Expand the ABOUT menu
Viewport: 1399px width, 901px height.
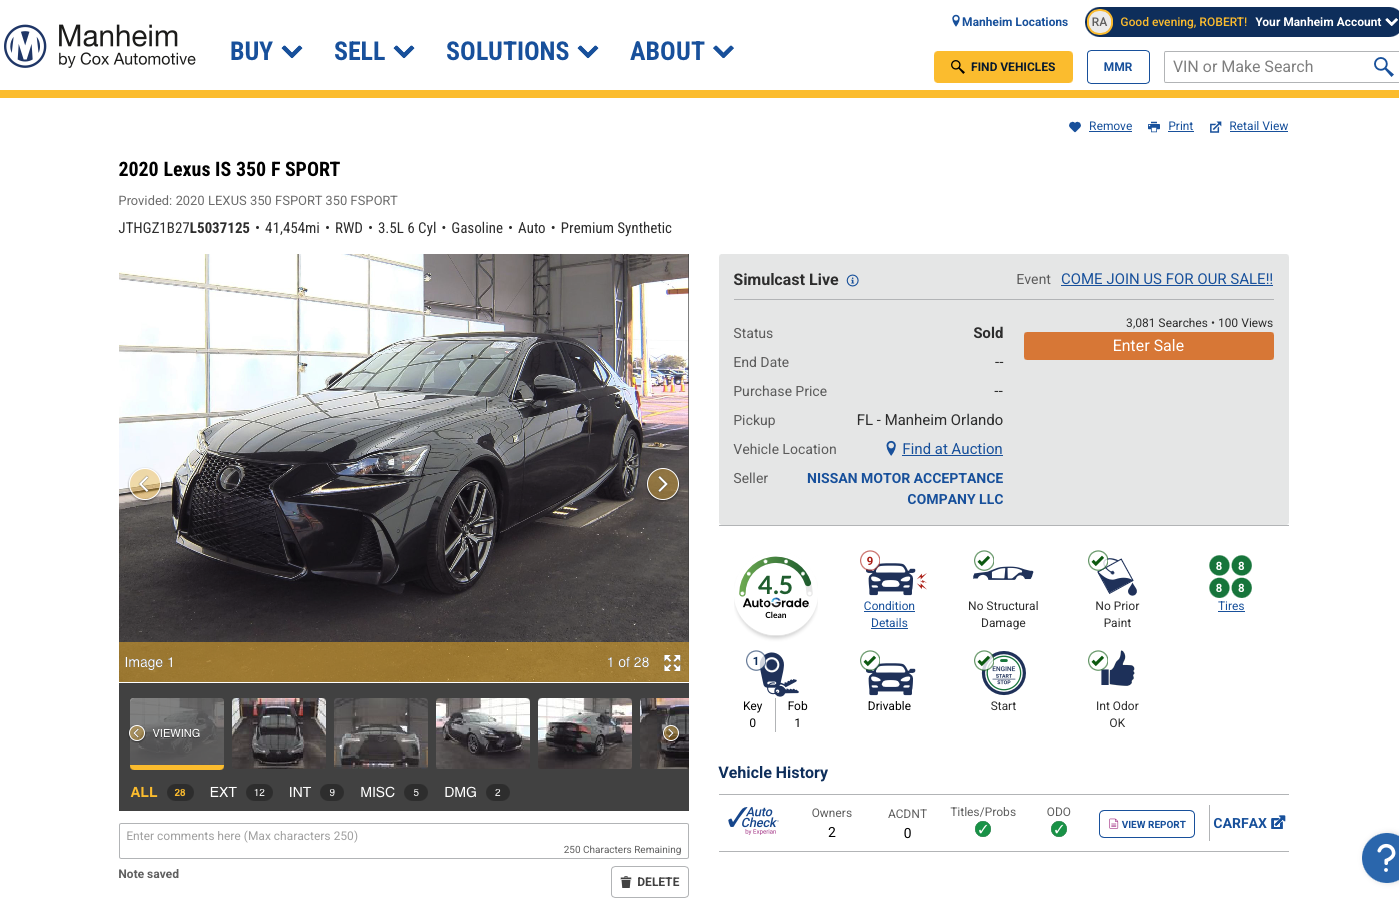click(682, 52)
